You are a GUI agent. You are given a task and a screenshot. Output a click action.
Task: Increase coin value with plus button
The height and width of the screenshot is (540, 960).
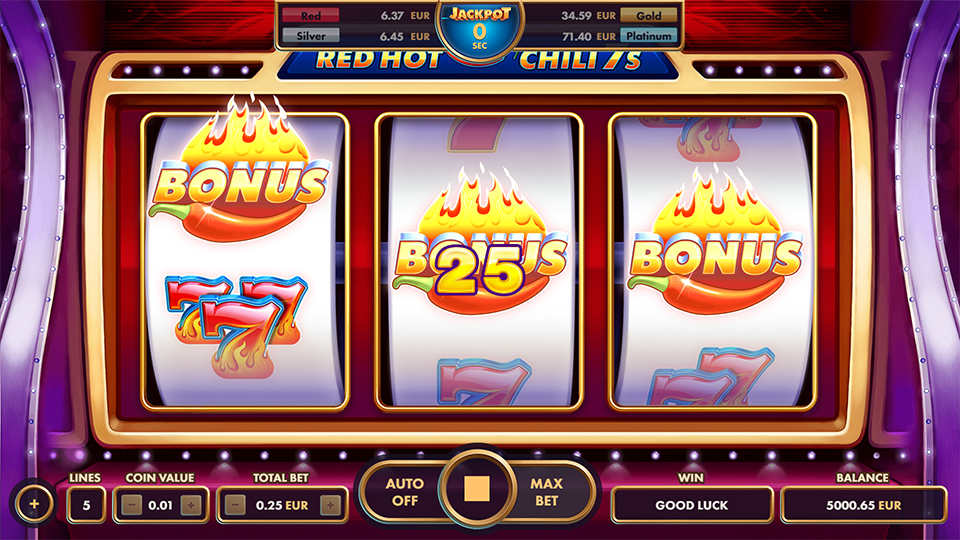[191, 505]
